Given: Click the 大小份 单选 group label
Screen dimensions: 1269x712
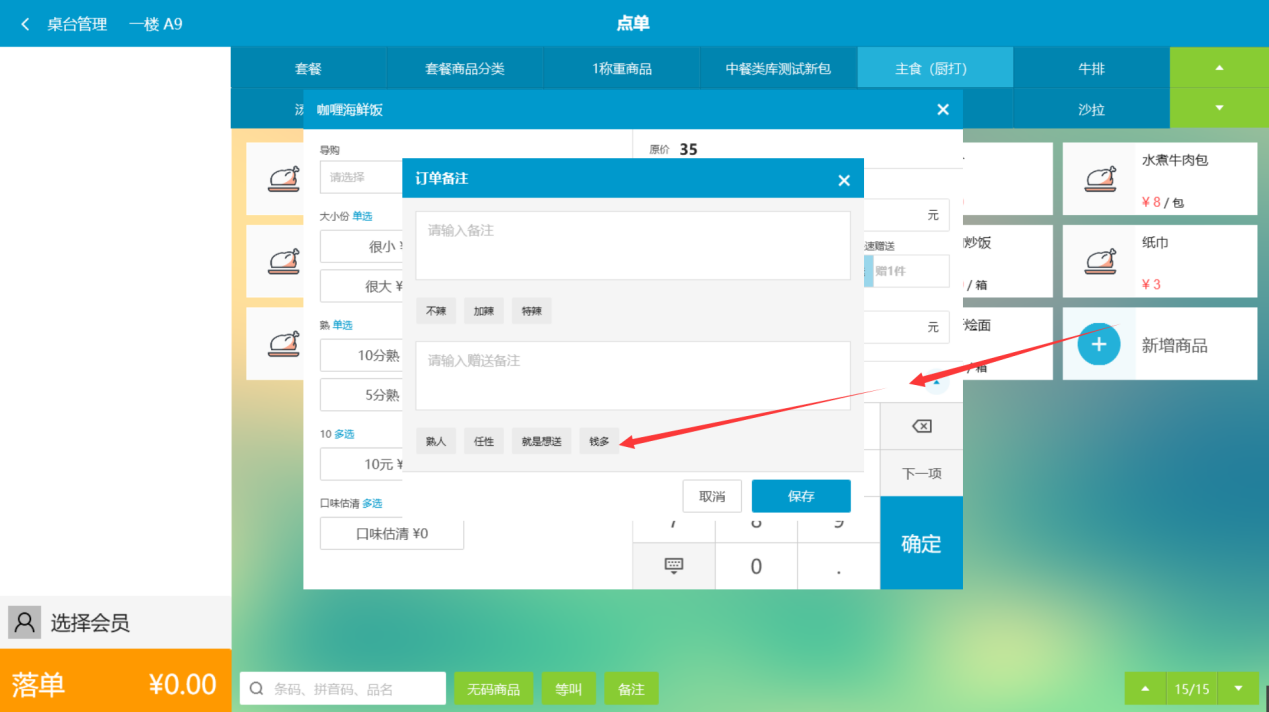Looking at the screenshot, I should tap(346, 216).
